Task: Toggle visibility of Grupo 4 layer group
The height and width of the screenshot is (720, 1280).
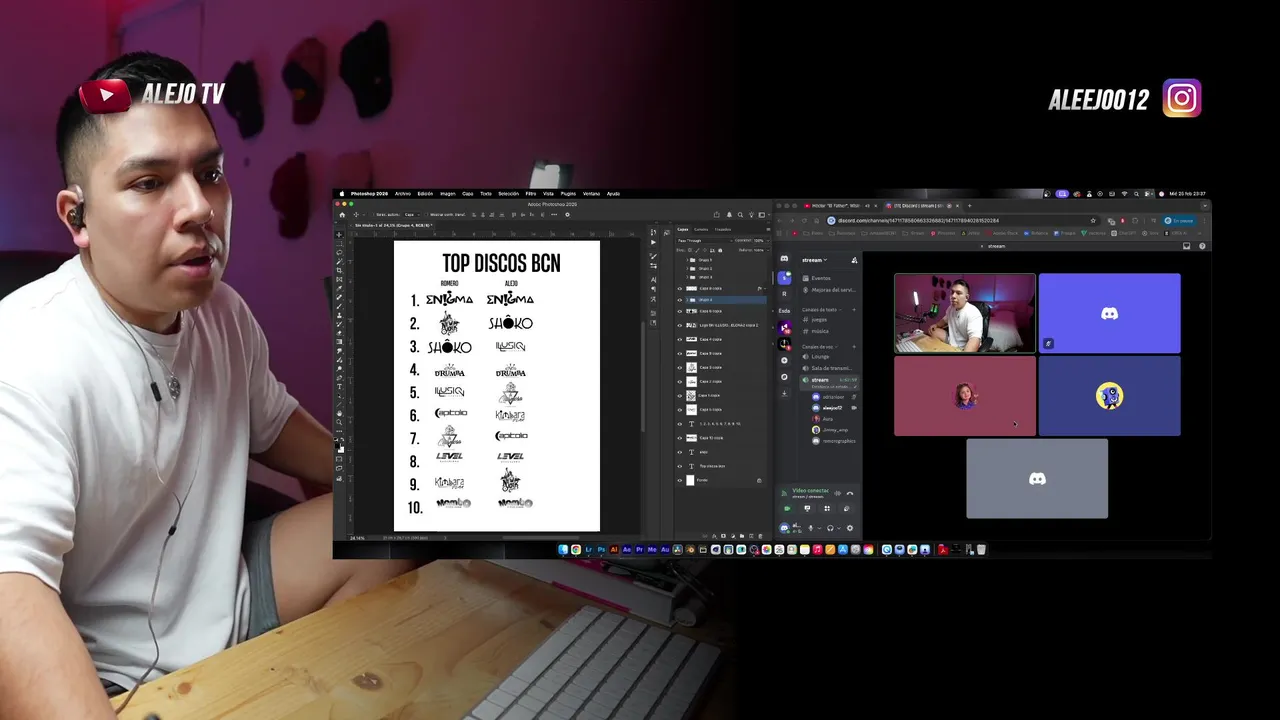Action: [680, 300]
